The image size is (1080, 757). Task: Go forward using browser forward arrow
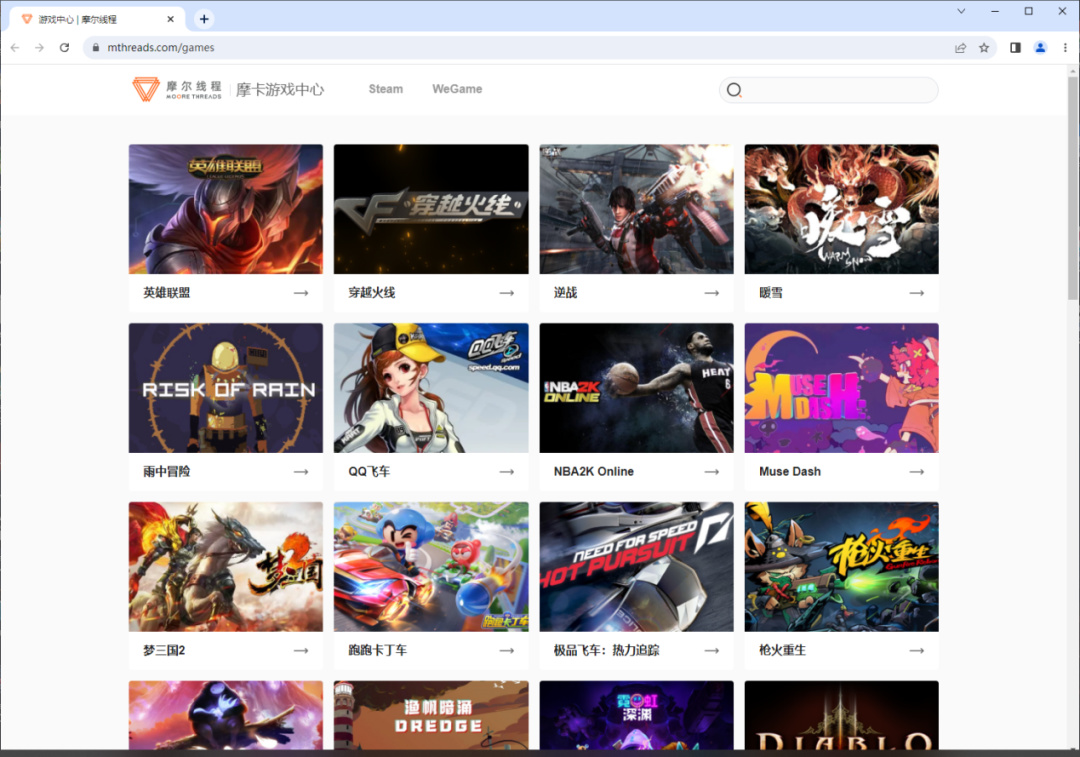click(39, 48)
